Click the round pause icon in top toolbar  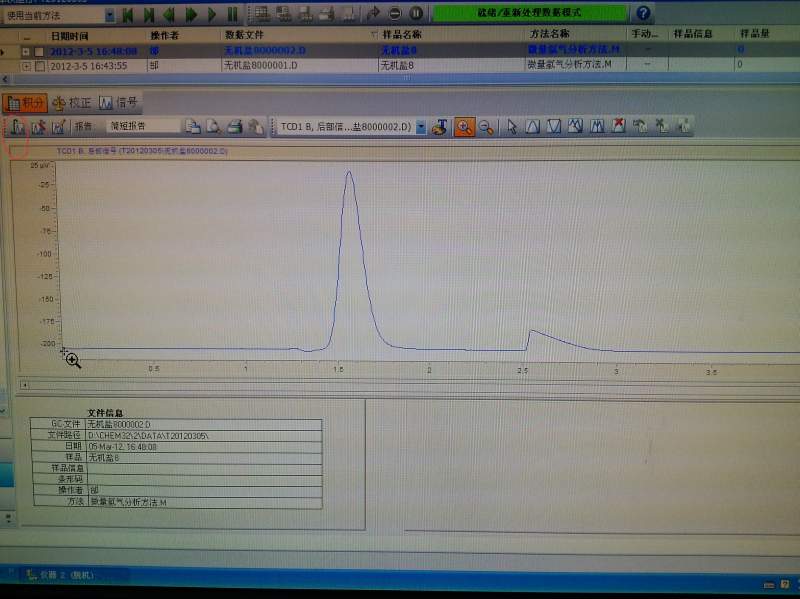tap(416, 13)
